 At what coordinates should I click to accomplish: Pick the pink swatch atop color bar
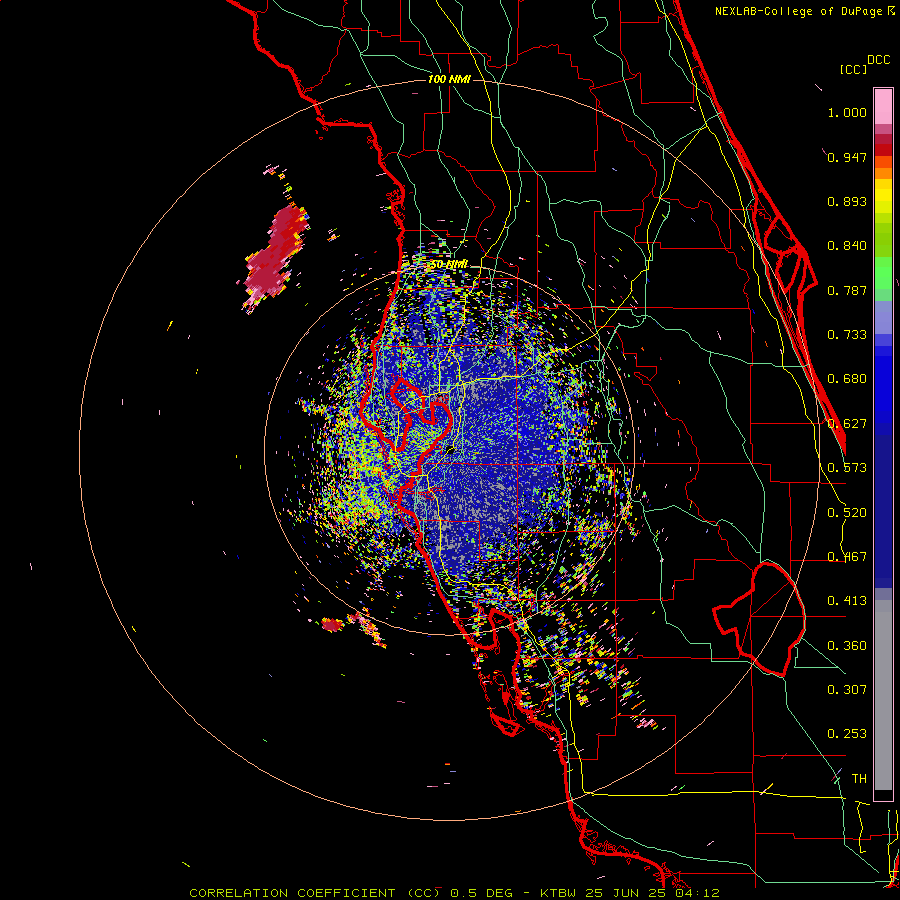pos(883,106)
